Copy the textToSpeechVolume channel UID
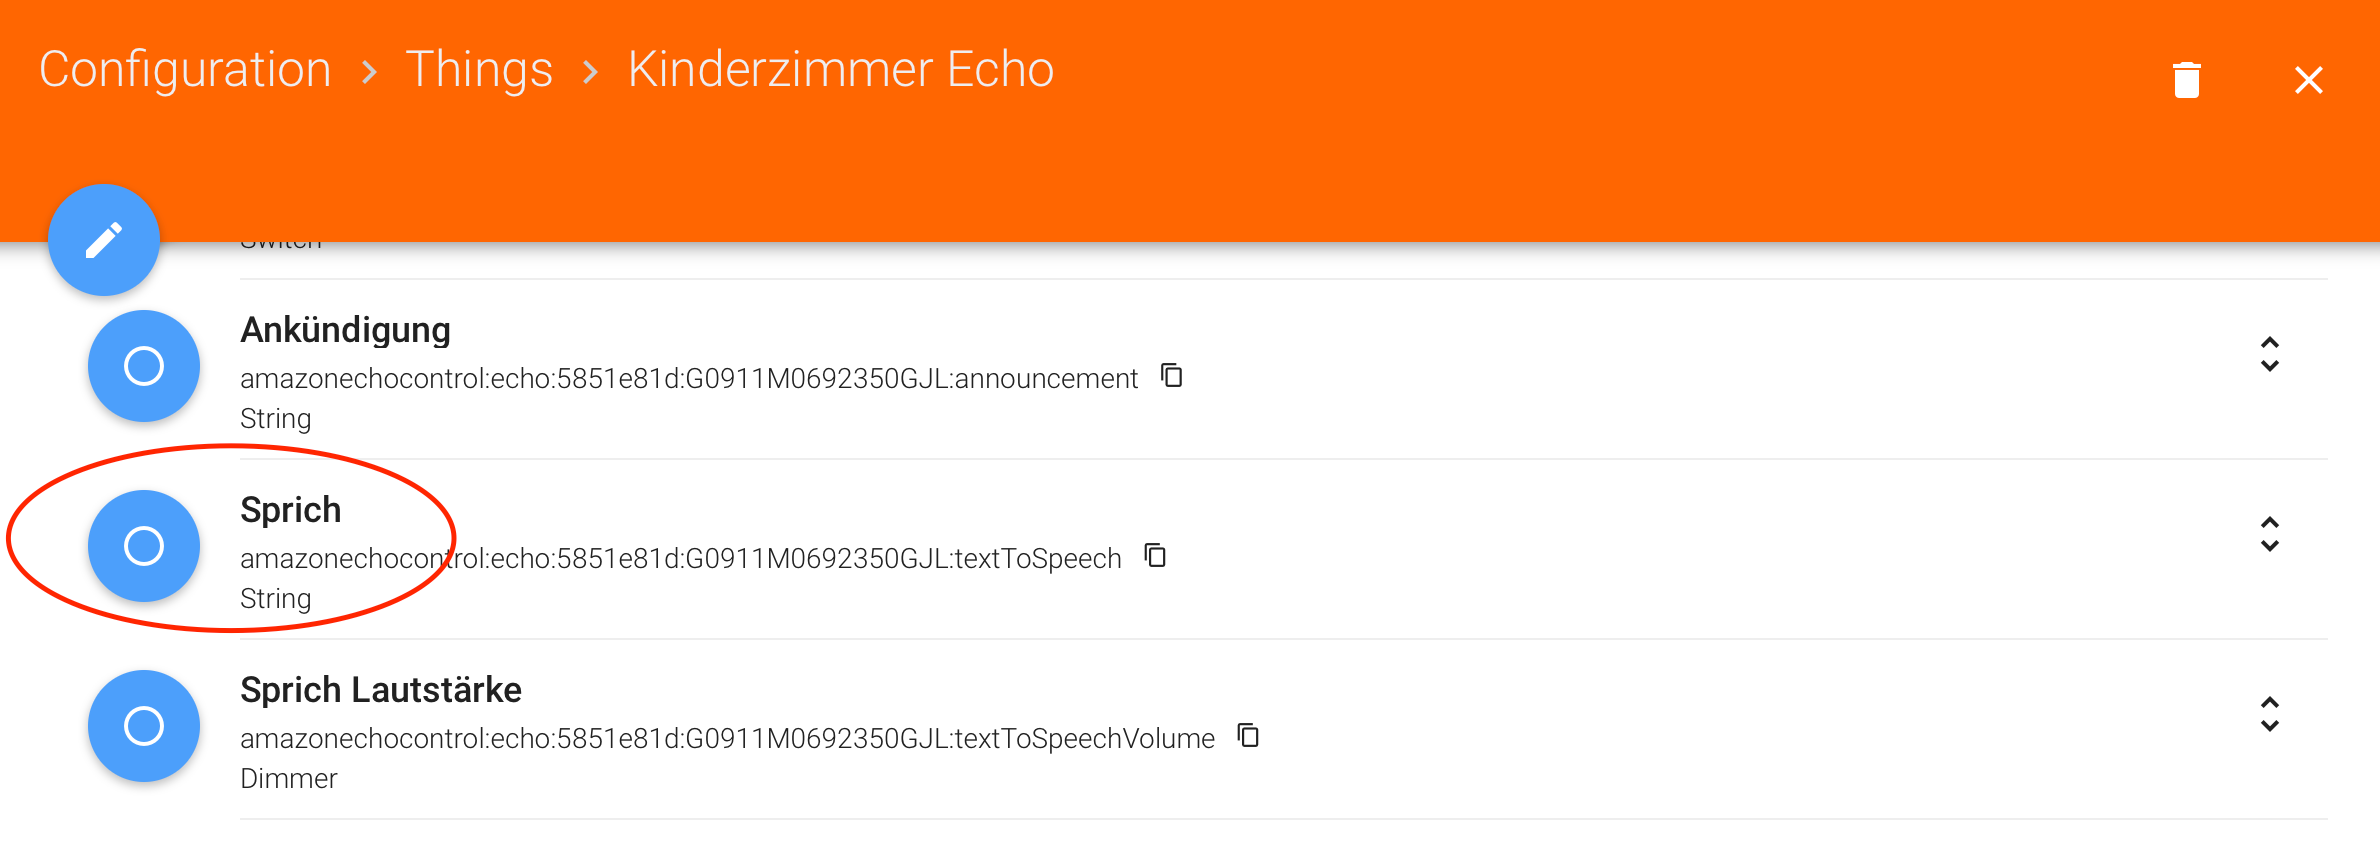The image size is (2380, 842). click(x=1248, y=736)
